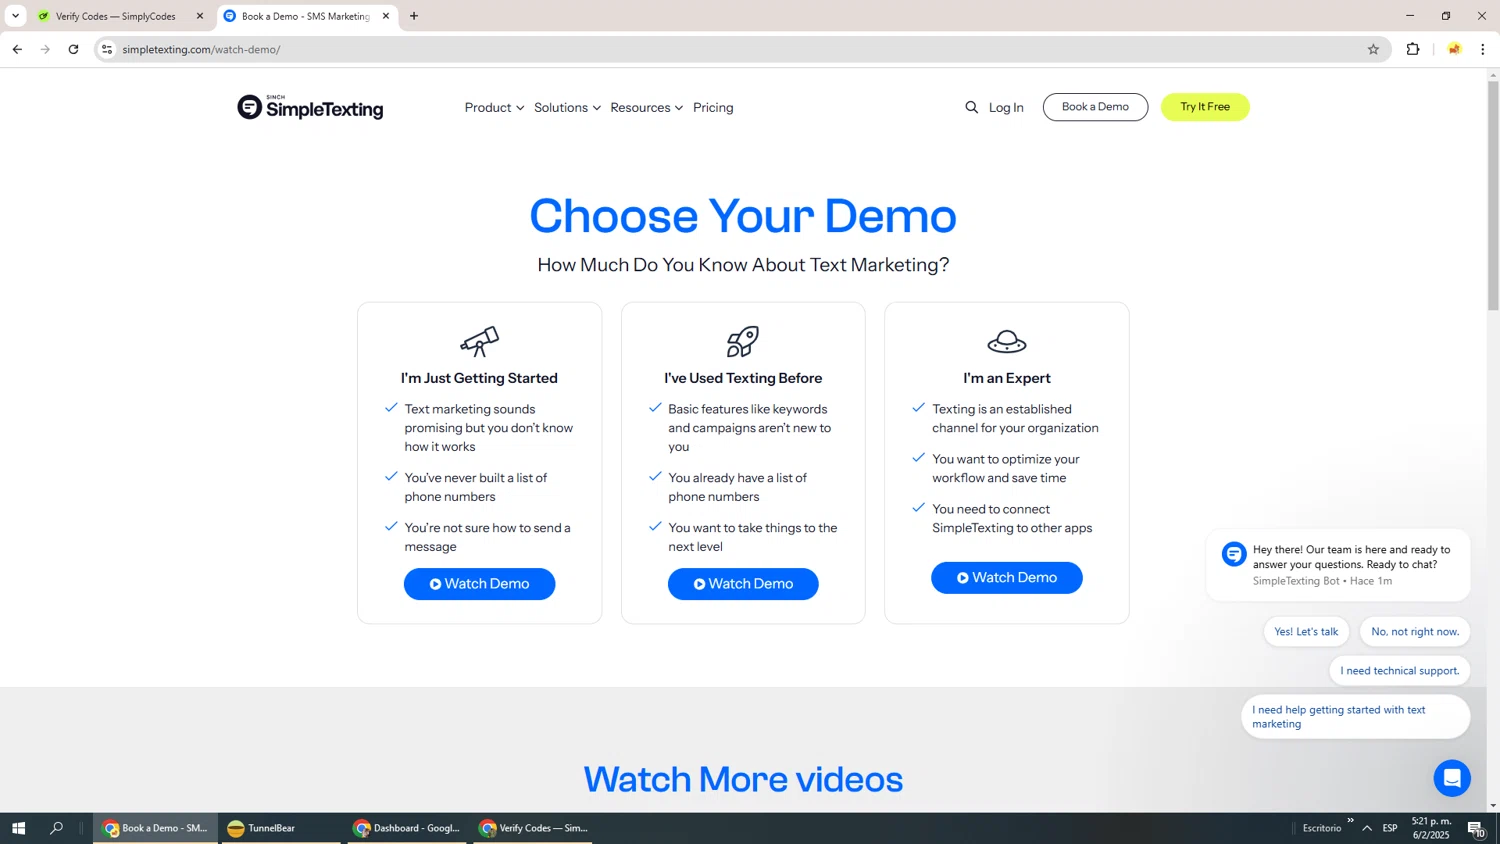This screenshot has height=844, width=1500.
Task: Click the UFO icon in Expert card
Action: 1007,341
